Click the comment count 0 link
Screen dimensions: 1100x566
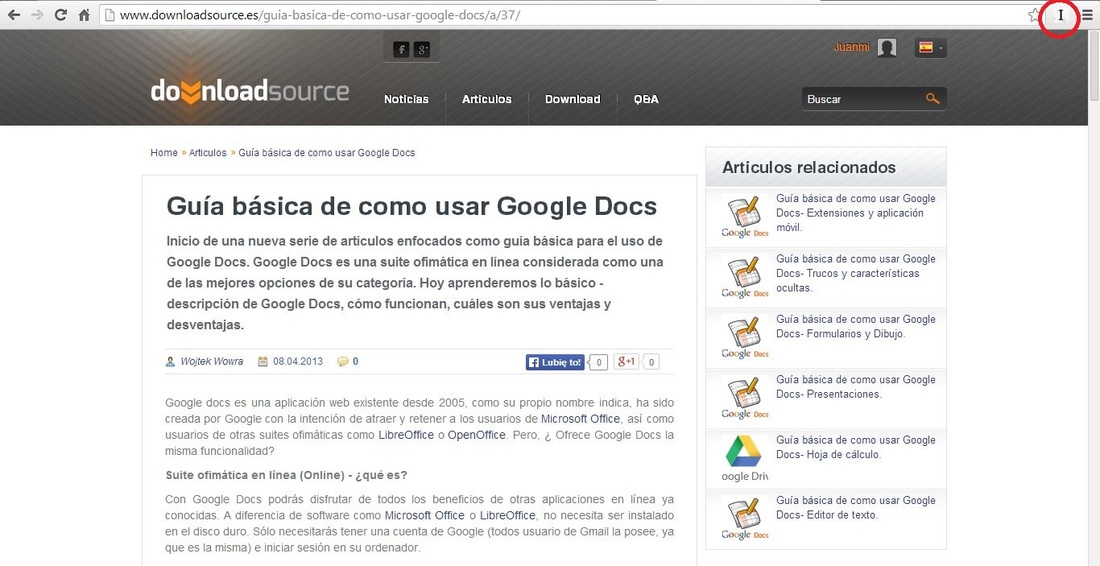point(356,362)
